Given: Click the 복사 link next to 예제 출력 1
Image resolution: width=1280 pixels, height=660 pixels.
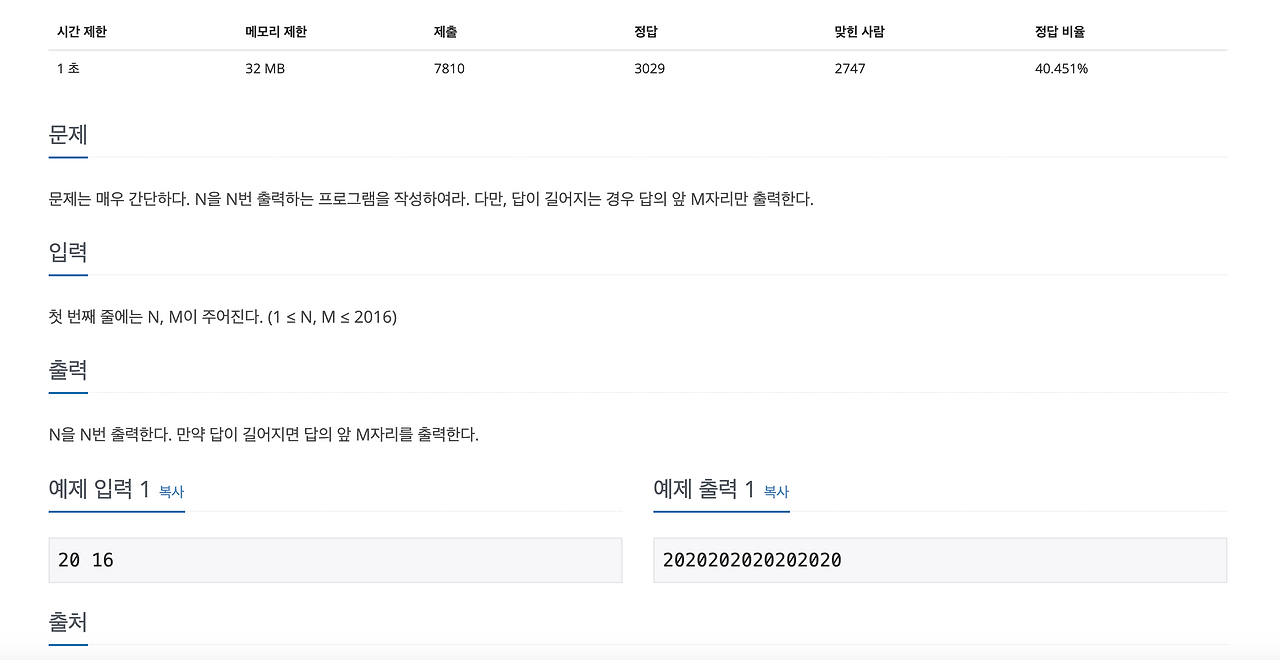Looking at the screenshot, I should click(775, 492).
